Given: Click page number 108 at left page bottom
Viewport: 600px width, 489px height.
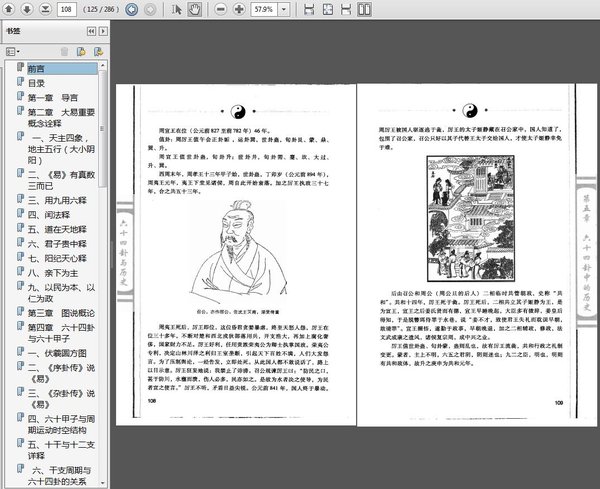Looking at the screenshot, I should (152, 401).
